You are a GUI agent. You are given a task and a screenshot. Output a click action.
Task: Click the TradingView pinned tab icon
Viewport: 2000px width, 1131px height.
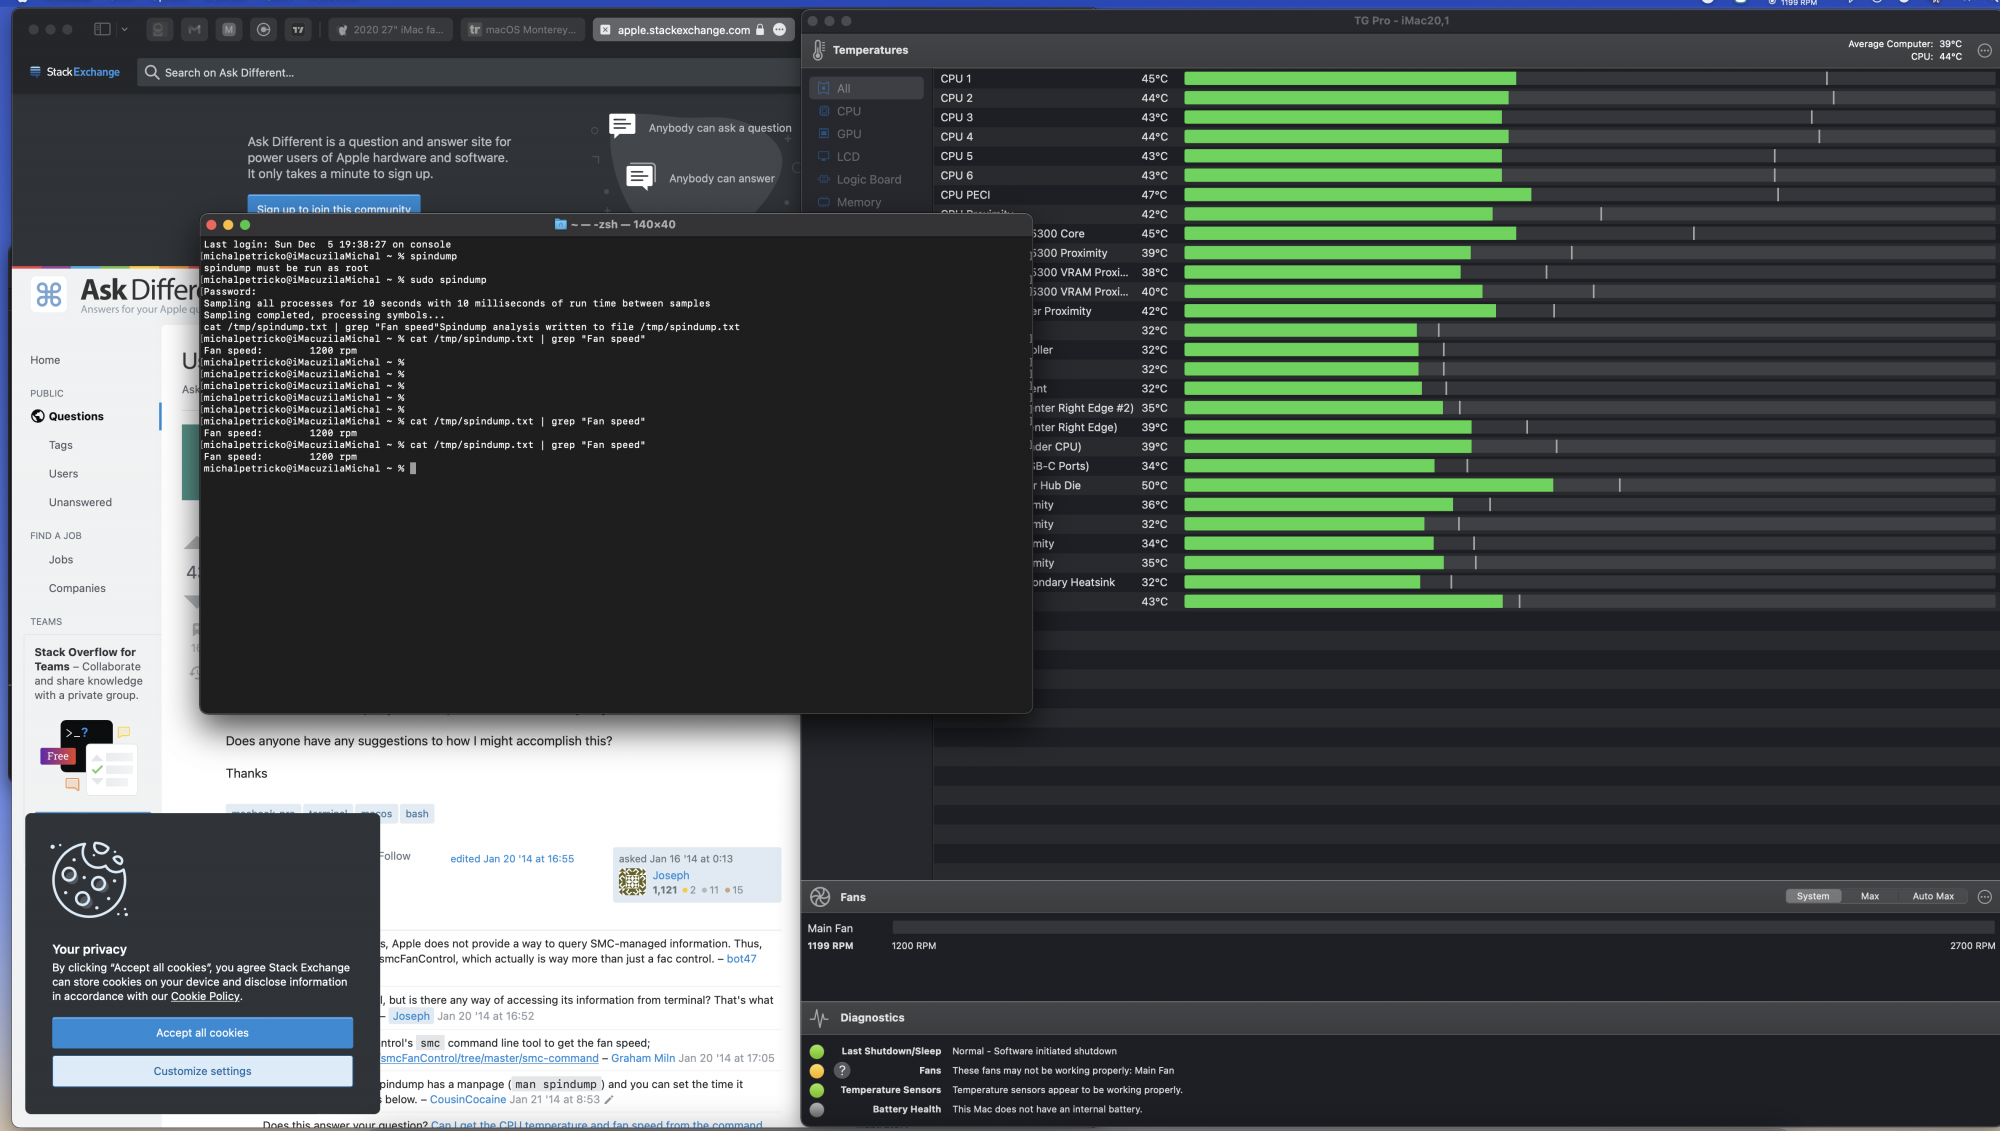(x=298, y=30)
